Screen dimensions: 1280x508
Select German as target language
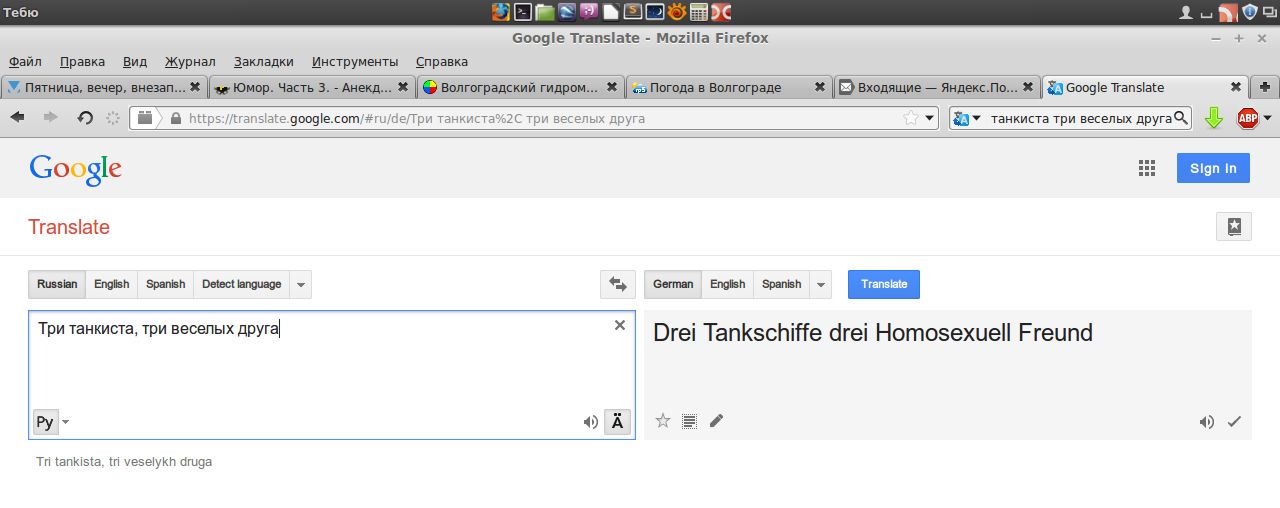(x=673, y=284)
